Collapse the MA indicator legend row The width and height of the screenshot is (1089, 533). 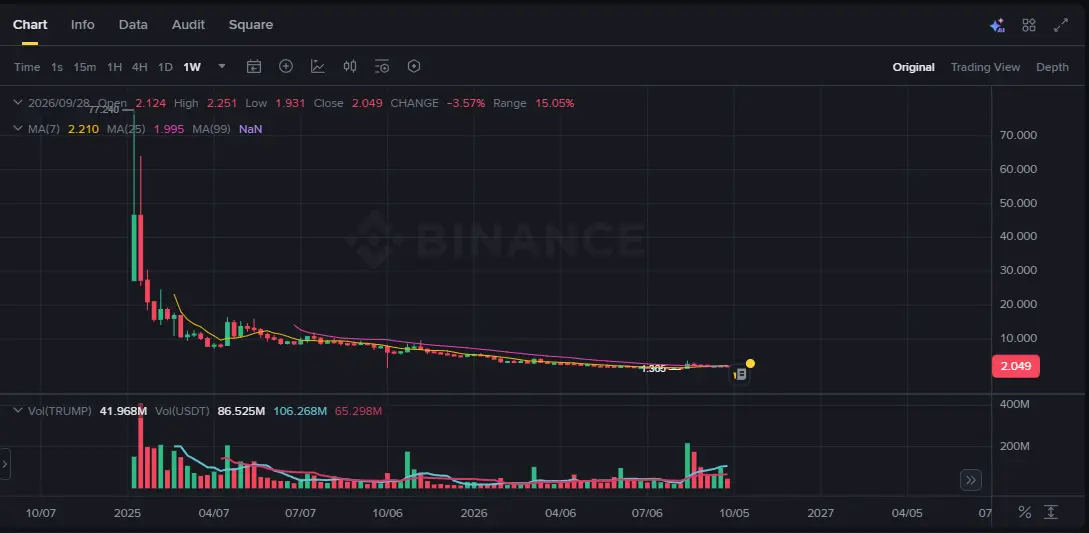(x=18, y=129)
